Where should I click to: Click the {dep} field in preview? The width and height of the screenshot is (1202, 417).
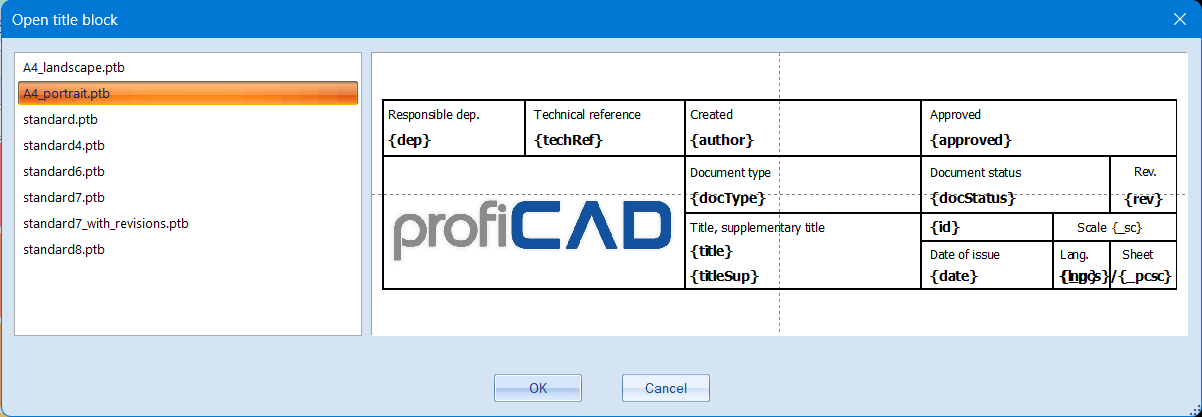(409, 140)
